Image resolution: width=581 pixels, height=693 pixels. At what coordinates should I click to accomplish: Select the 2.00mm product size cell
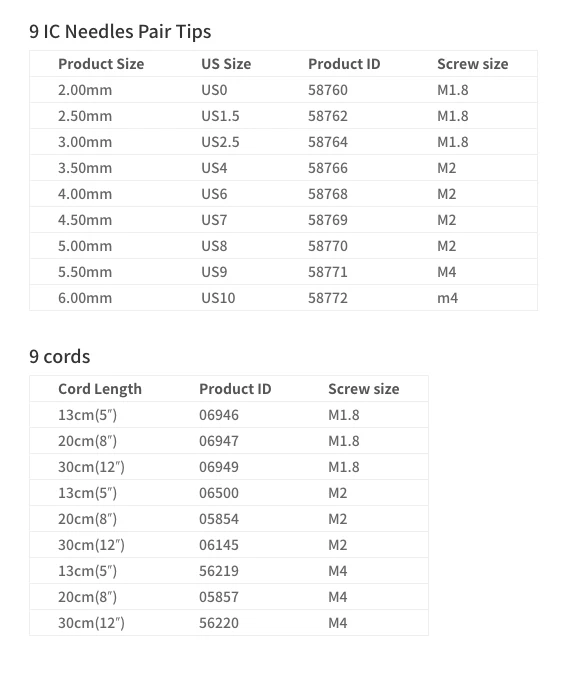coord(85,90)
